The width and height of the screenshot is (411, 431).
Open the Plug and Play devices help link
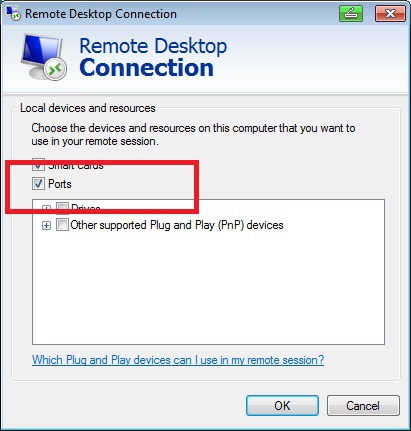(178, 360)
